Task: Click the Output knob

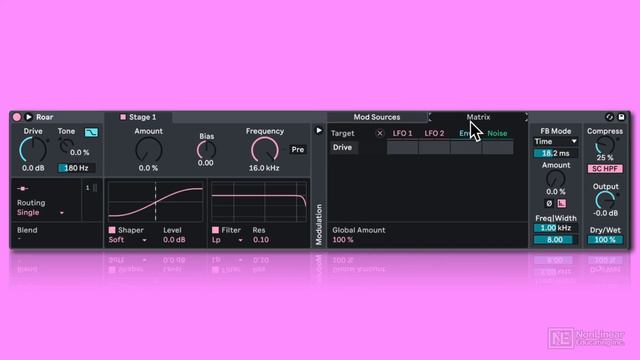Action: click(x=604, y=200)
